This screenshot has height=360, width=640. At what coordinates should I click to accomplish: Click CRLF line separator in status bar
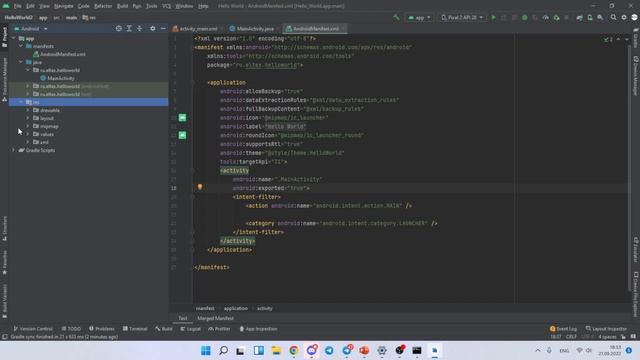click(x=571, y=337)
